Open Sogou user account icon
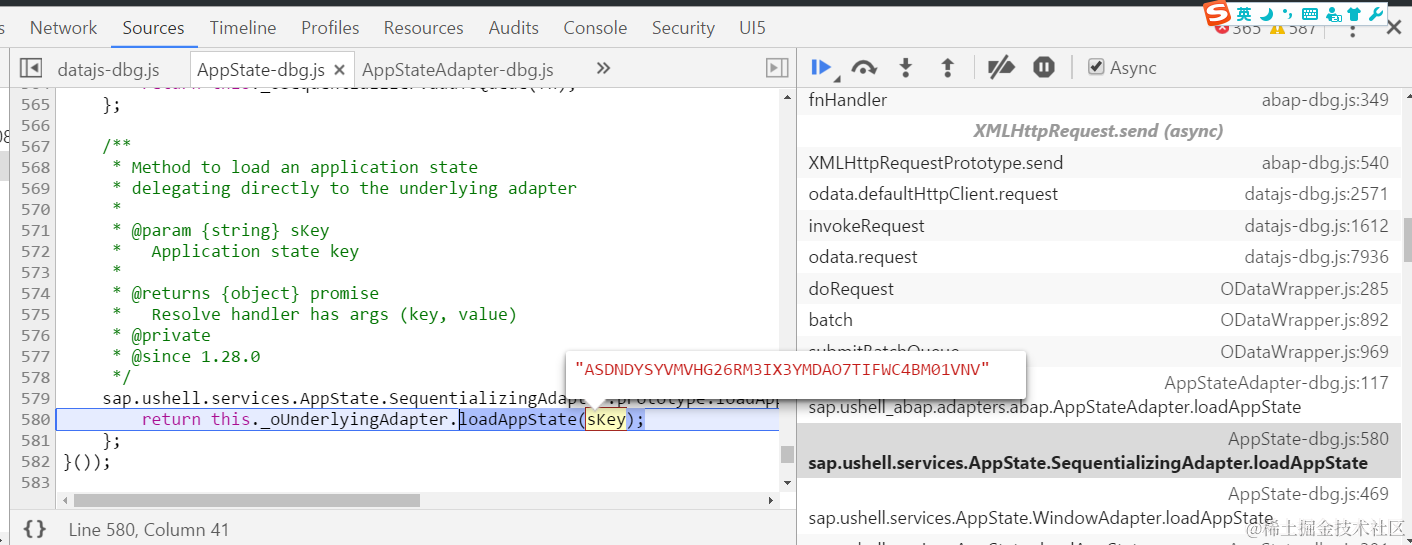This screenshot has height=545, width=1412. (1332, 14)
